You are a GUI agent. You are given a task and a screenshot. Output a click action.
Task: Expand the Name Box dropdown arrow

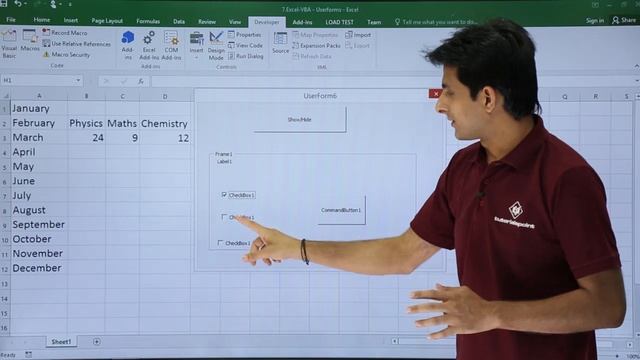78,80
